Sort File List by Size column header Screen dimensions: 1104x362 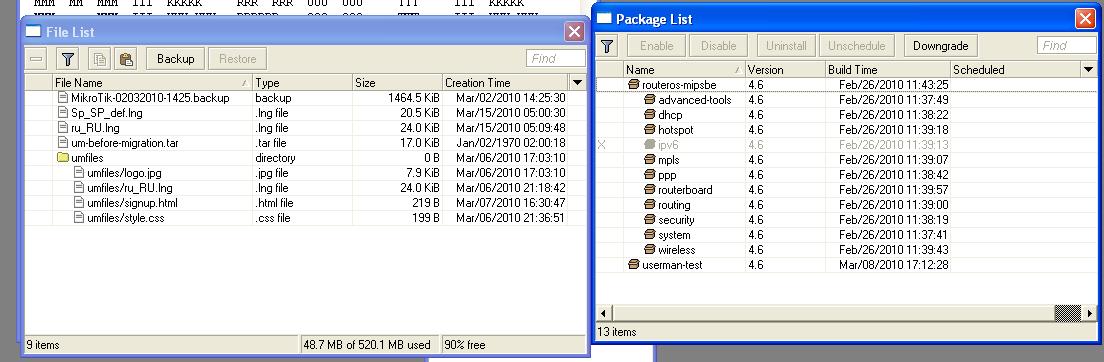(x=397, y=82)
